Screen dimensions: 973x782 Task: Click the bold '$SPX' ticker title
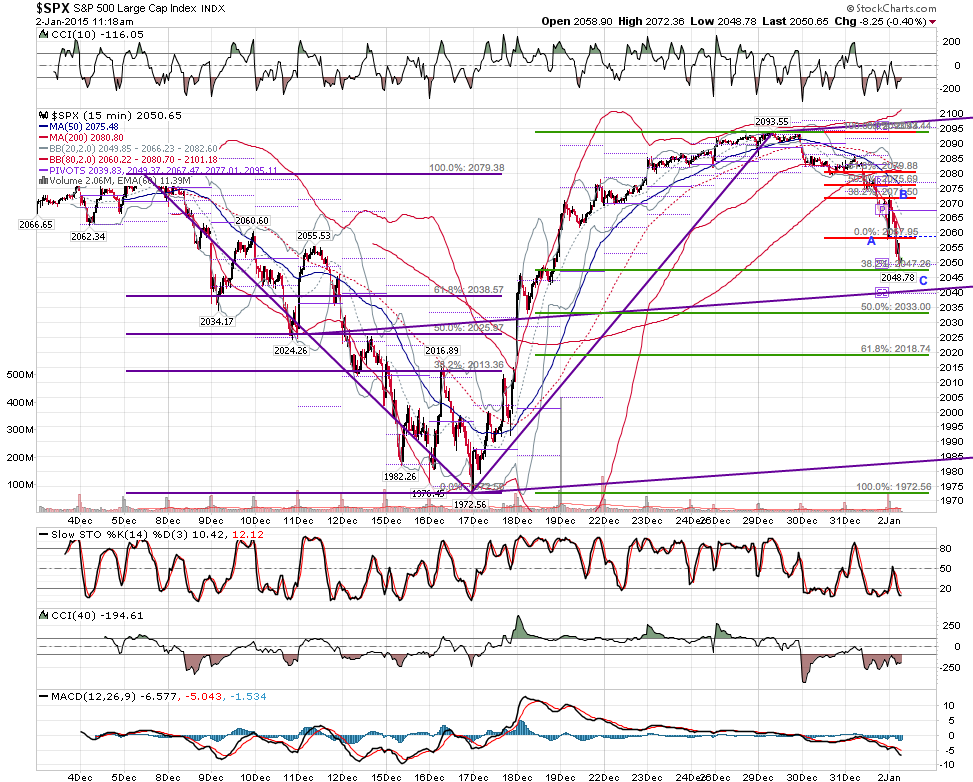53,8
